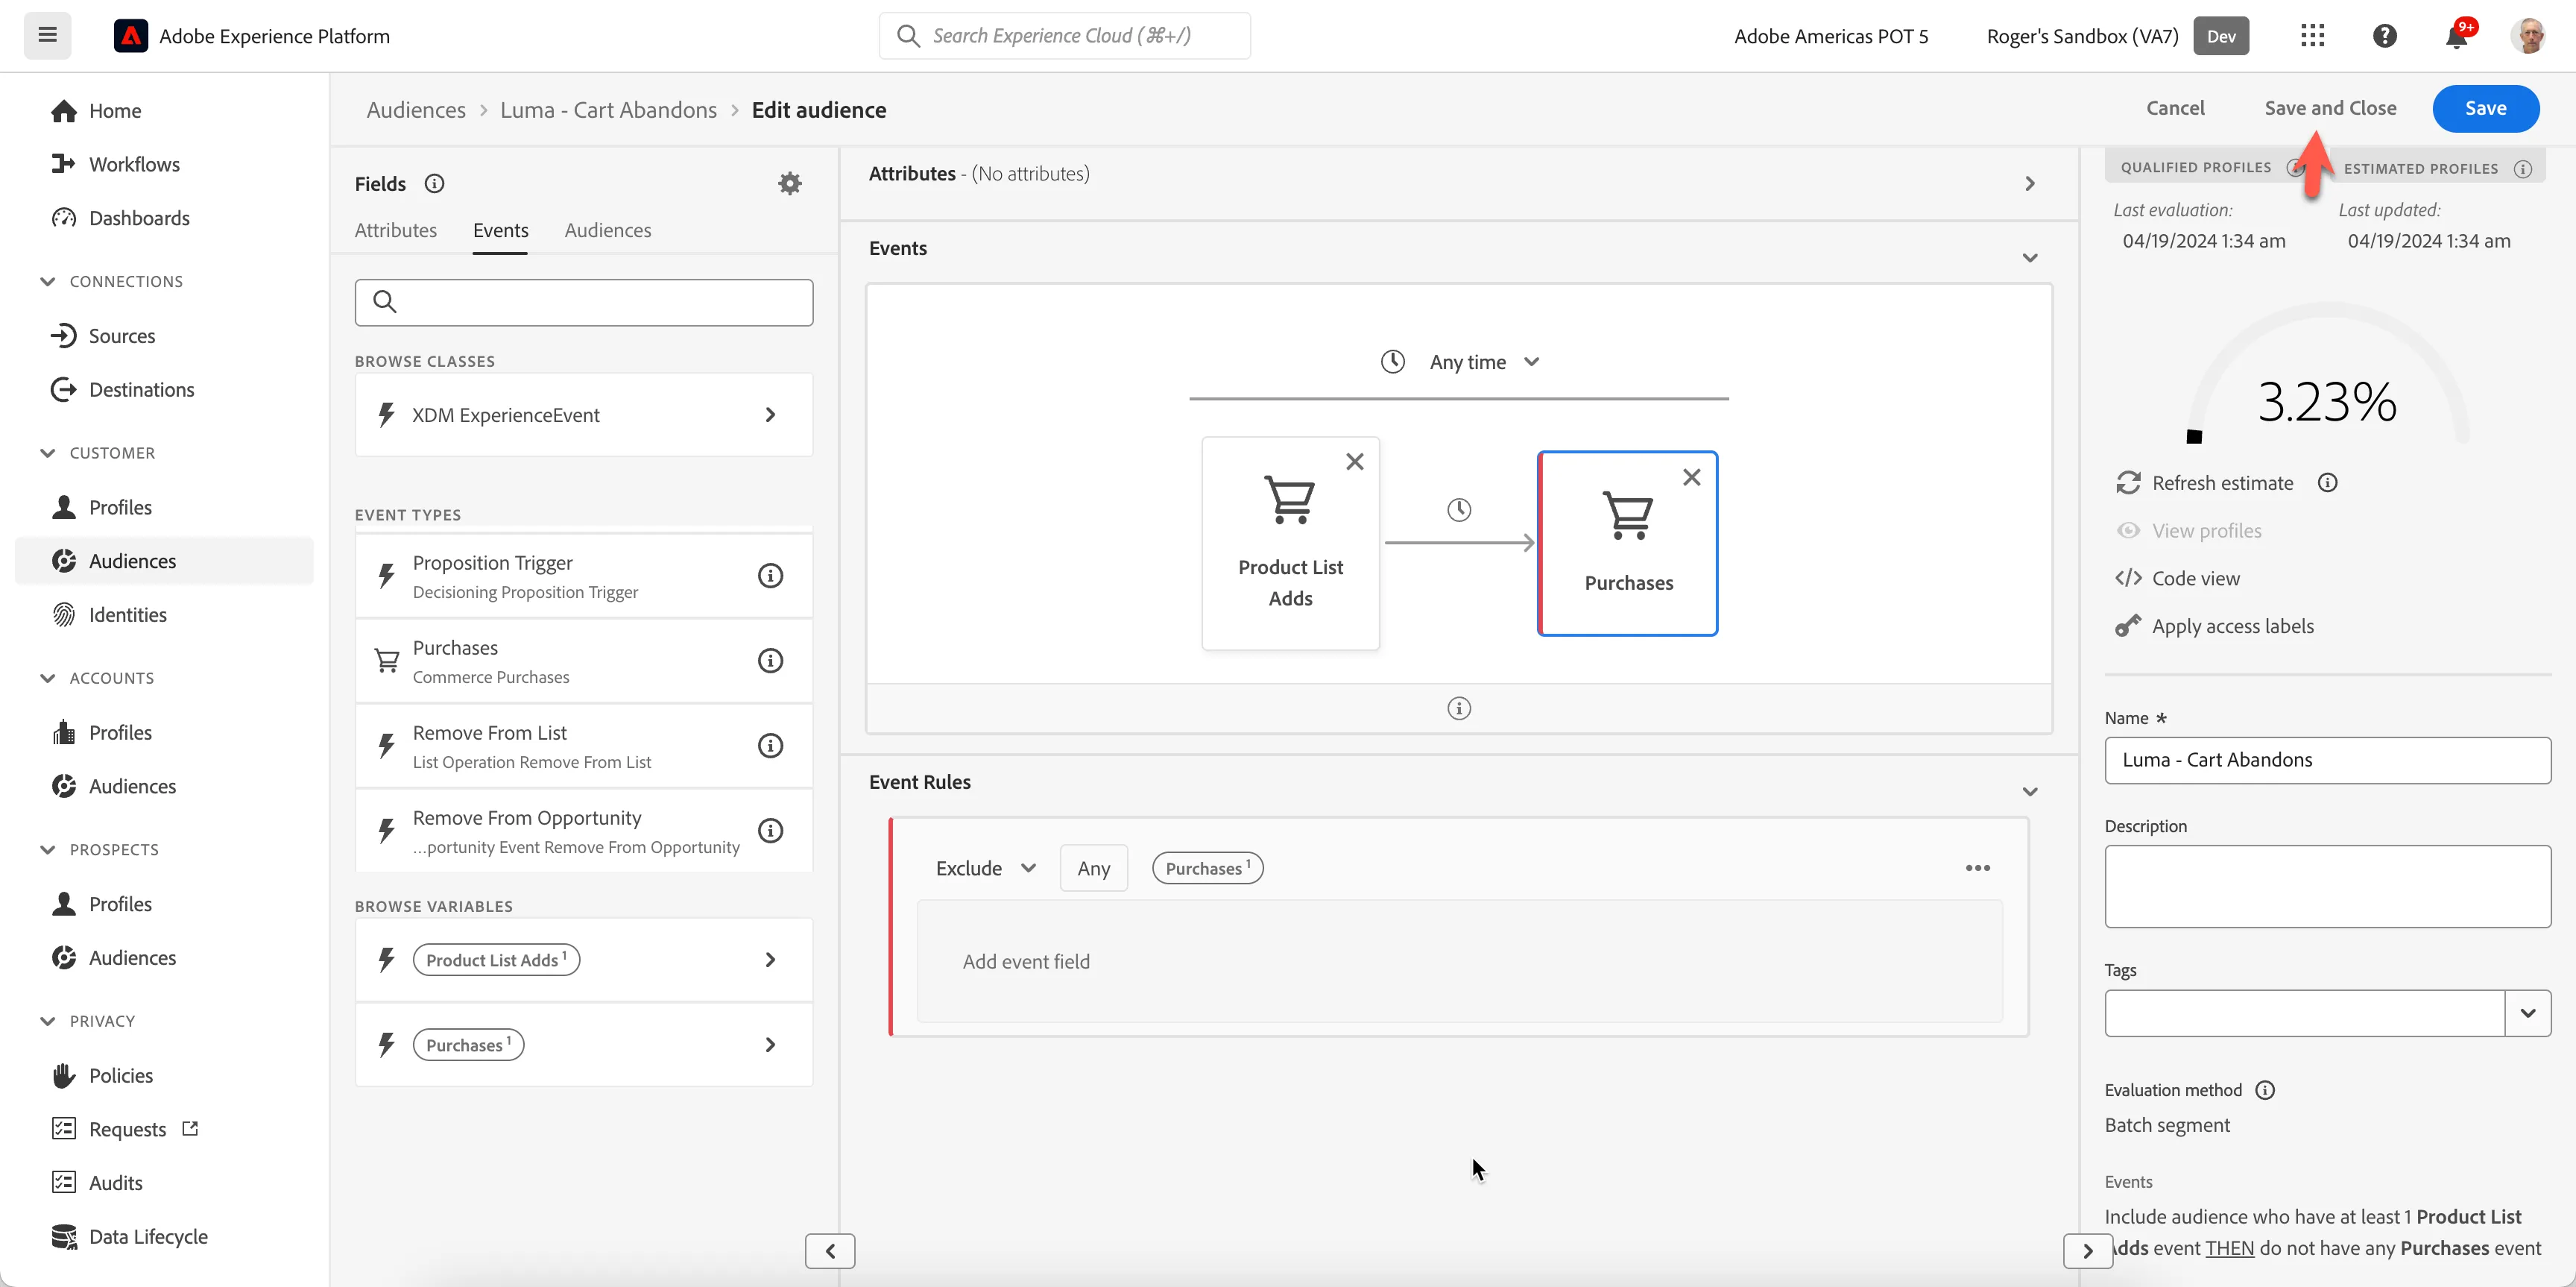Viewport: 2576px width, 1287px height.
Task: Click info icon below events canvas
Action: [1459, 709]
